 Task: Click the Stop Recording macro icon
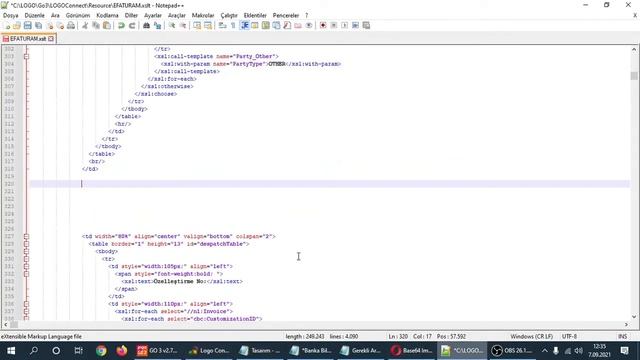334,26
